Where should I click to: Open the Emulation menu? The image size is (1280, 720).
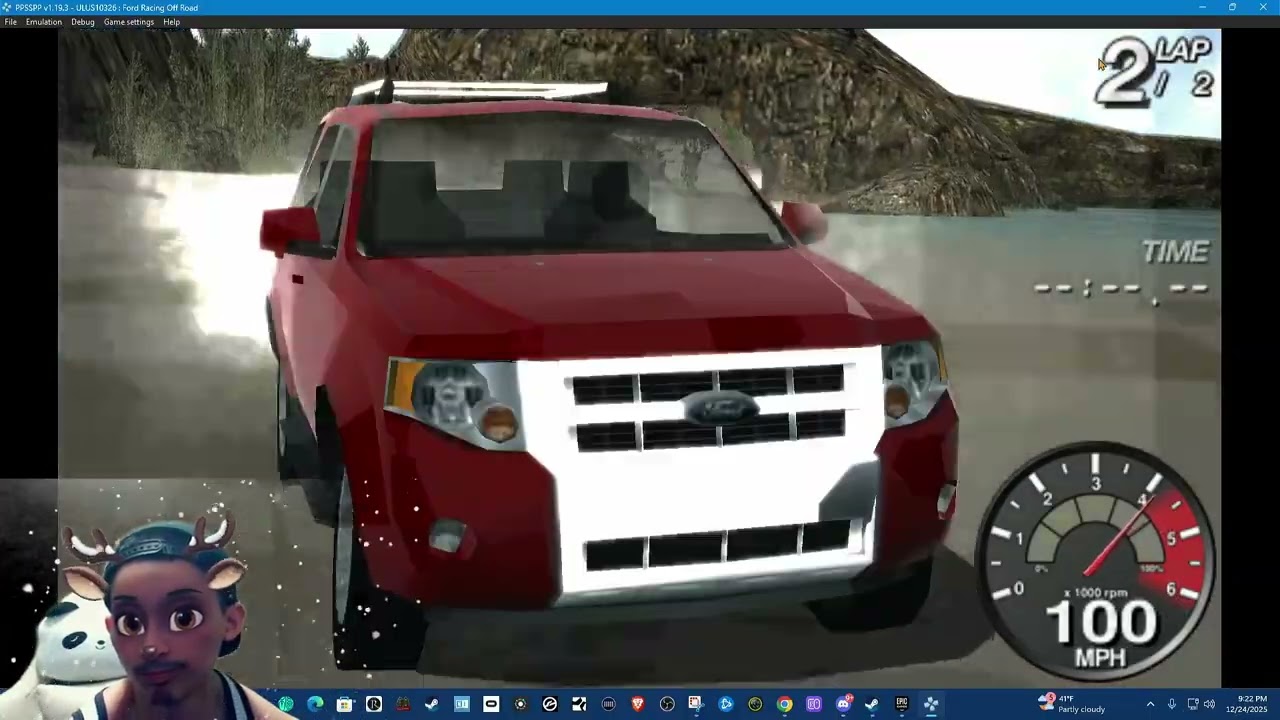43,22
